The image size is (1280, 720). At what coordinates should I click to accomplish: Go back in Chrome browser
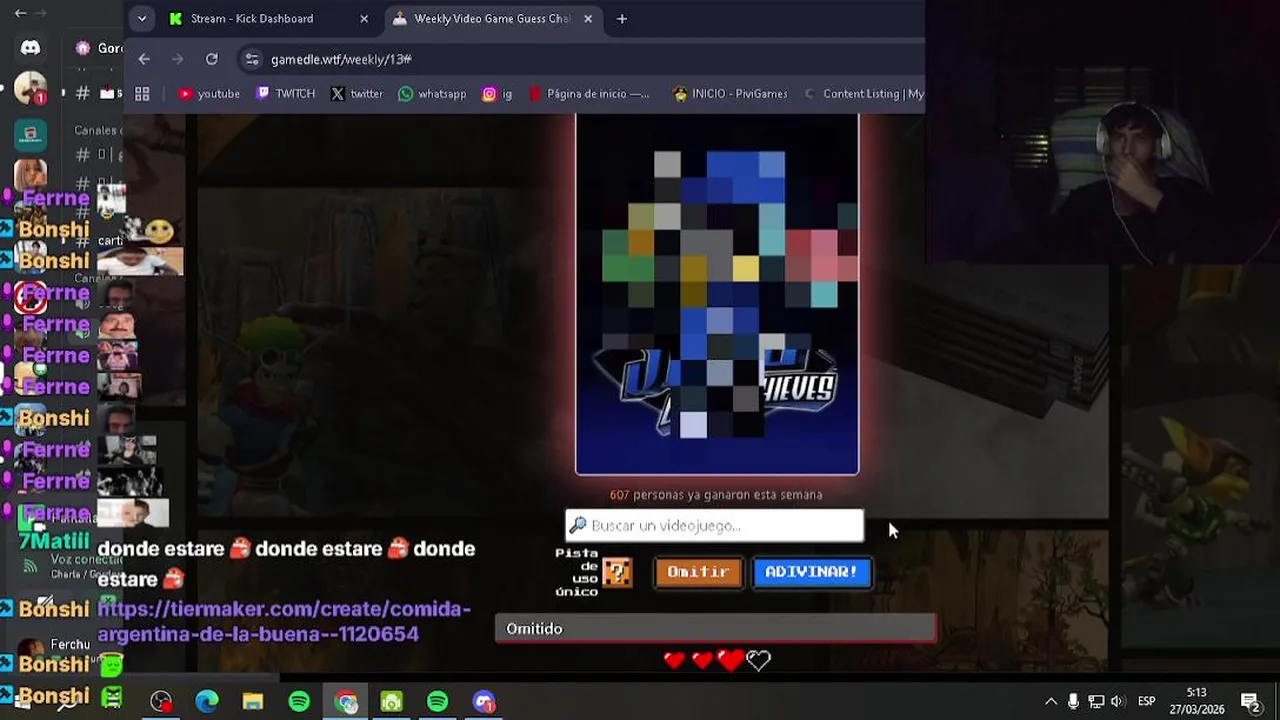(x=144, y=59)
